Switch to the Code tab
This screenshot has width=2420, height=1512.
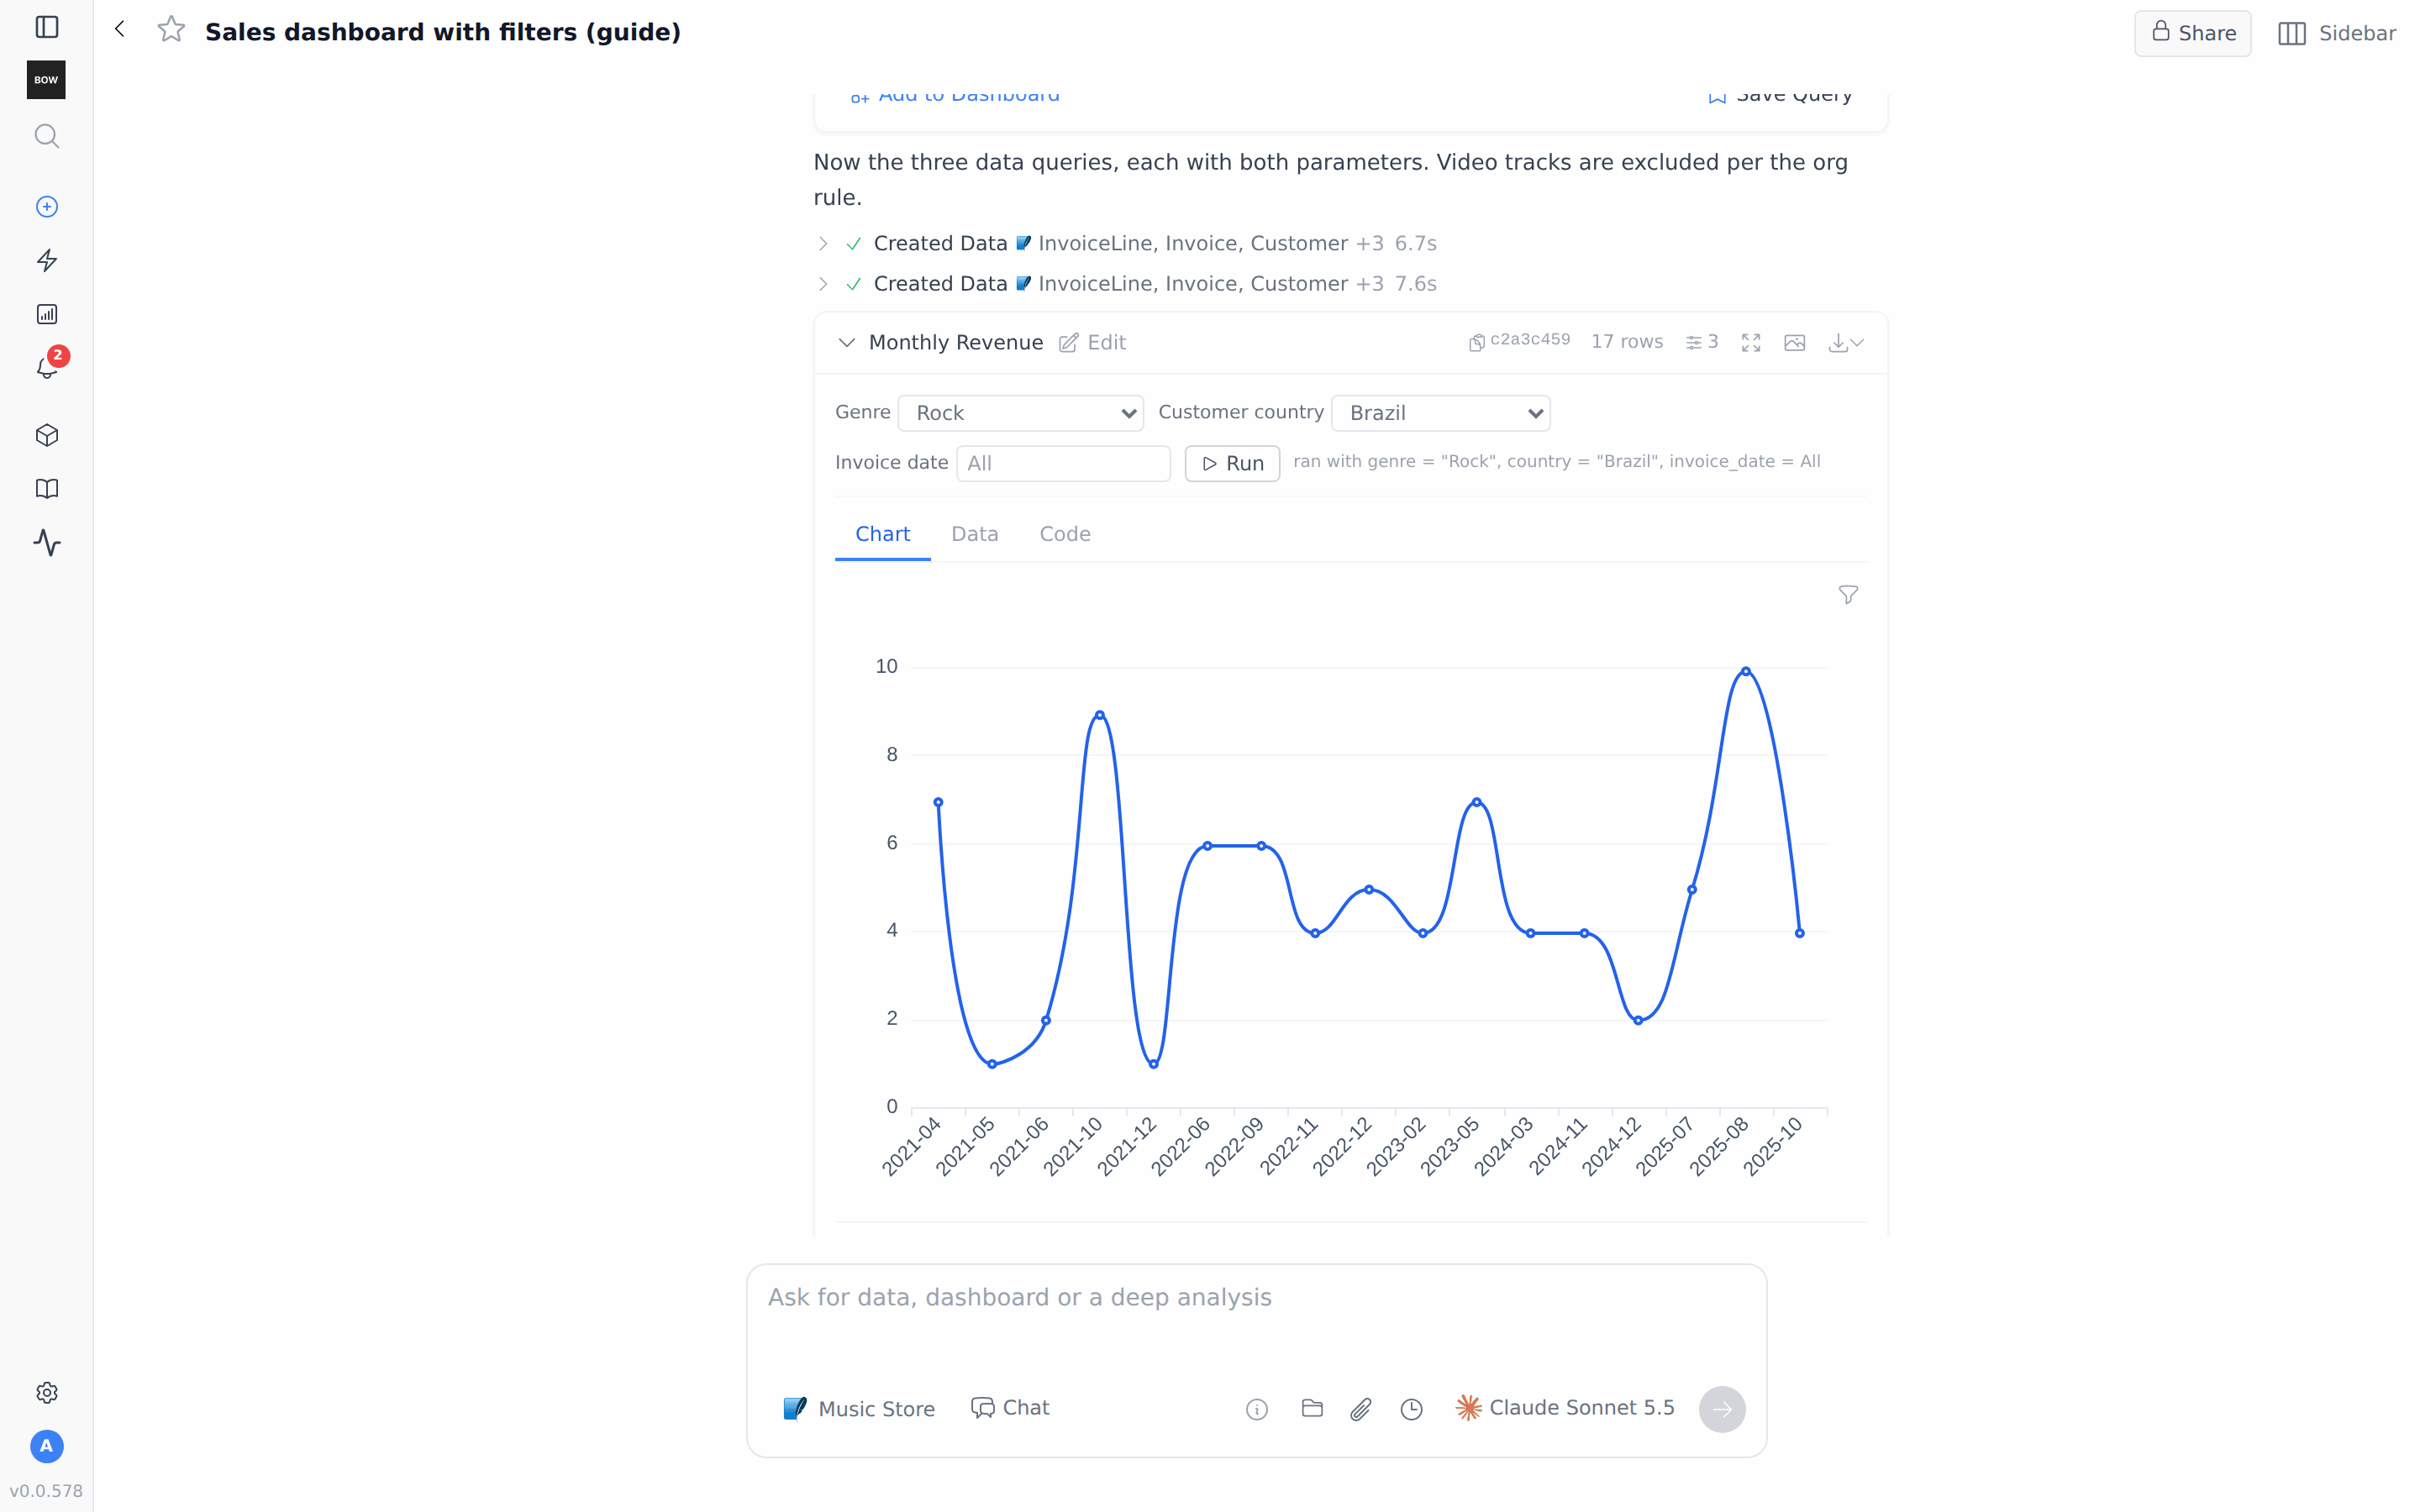[1065, 534]
